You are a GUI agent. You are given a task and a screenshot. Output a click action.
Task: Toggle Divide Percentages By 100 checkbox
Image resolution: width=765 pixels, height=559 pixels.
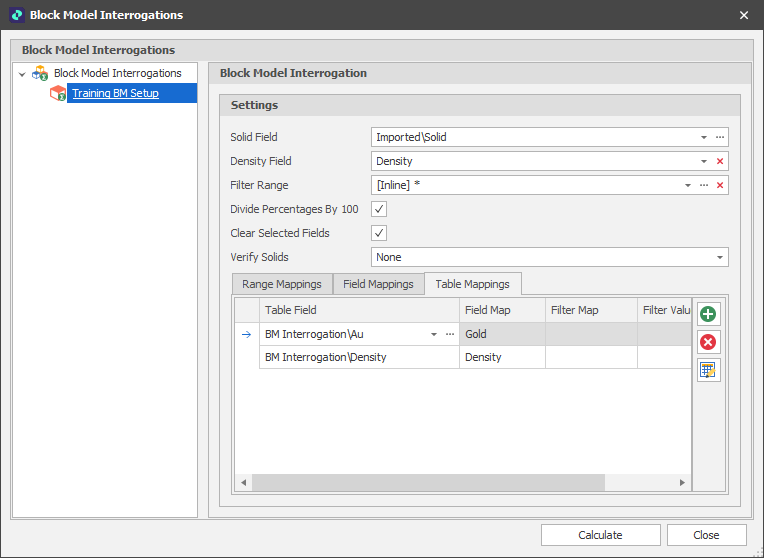pos(379,209)
